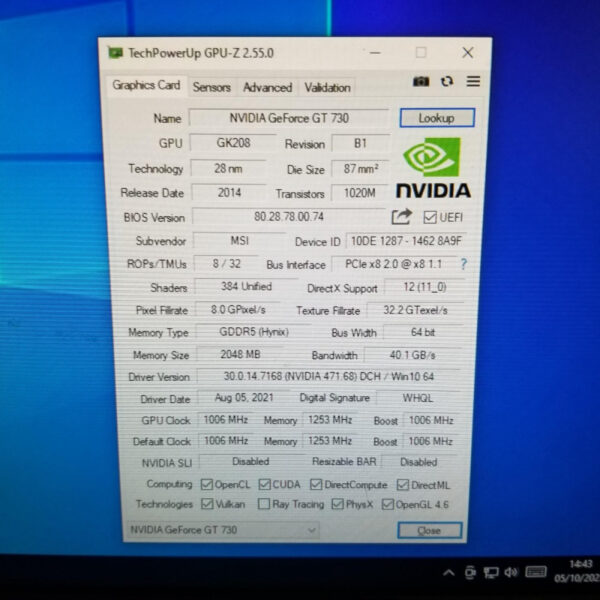
Task: Toggle the Ray Tracing checkbox
Action: [x=264, y=504]
